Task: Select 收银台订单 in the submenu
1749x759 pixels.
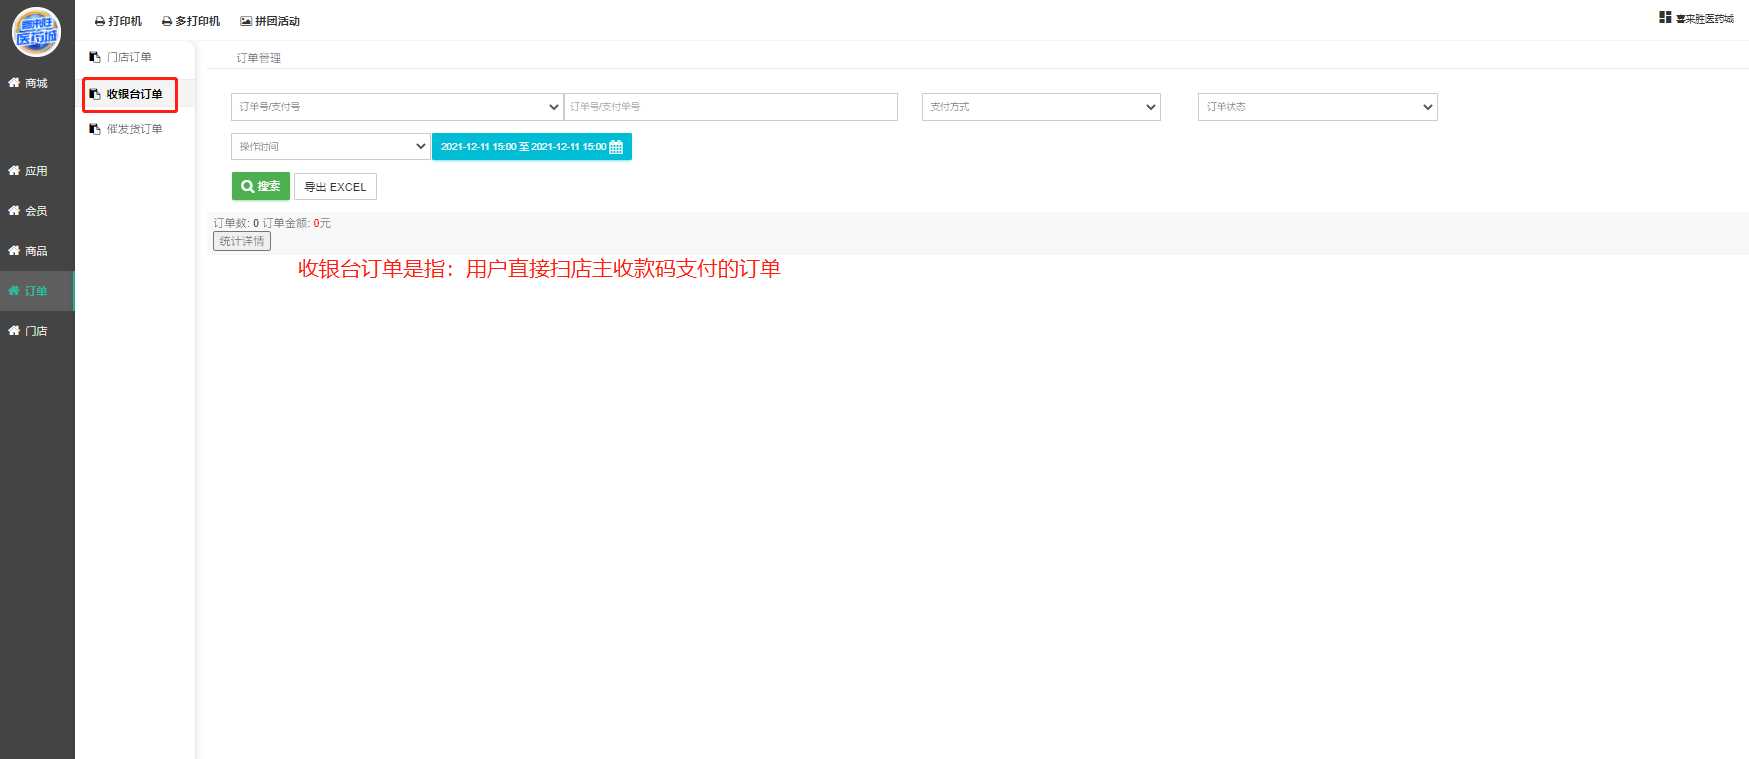Action: click(x=133, y=94)
